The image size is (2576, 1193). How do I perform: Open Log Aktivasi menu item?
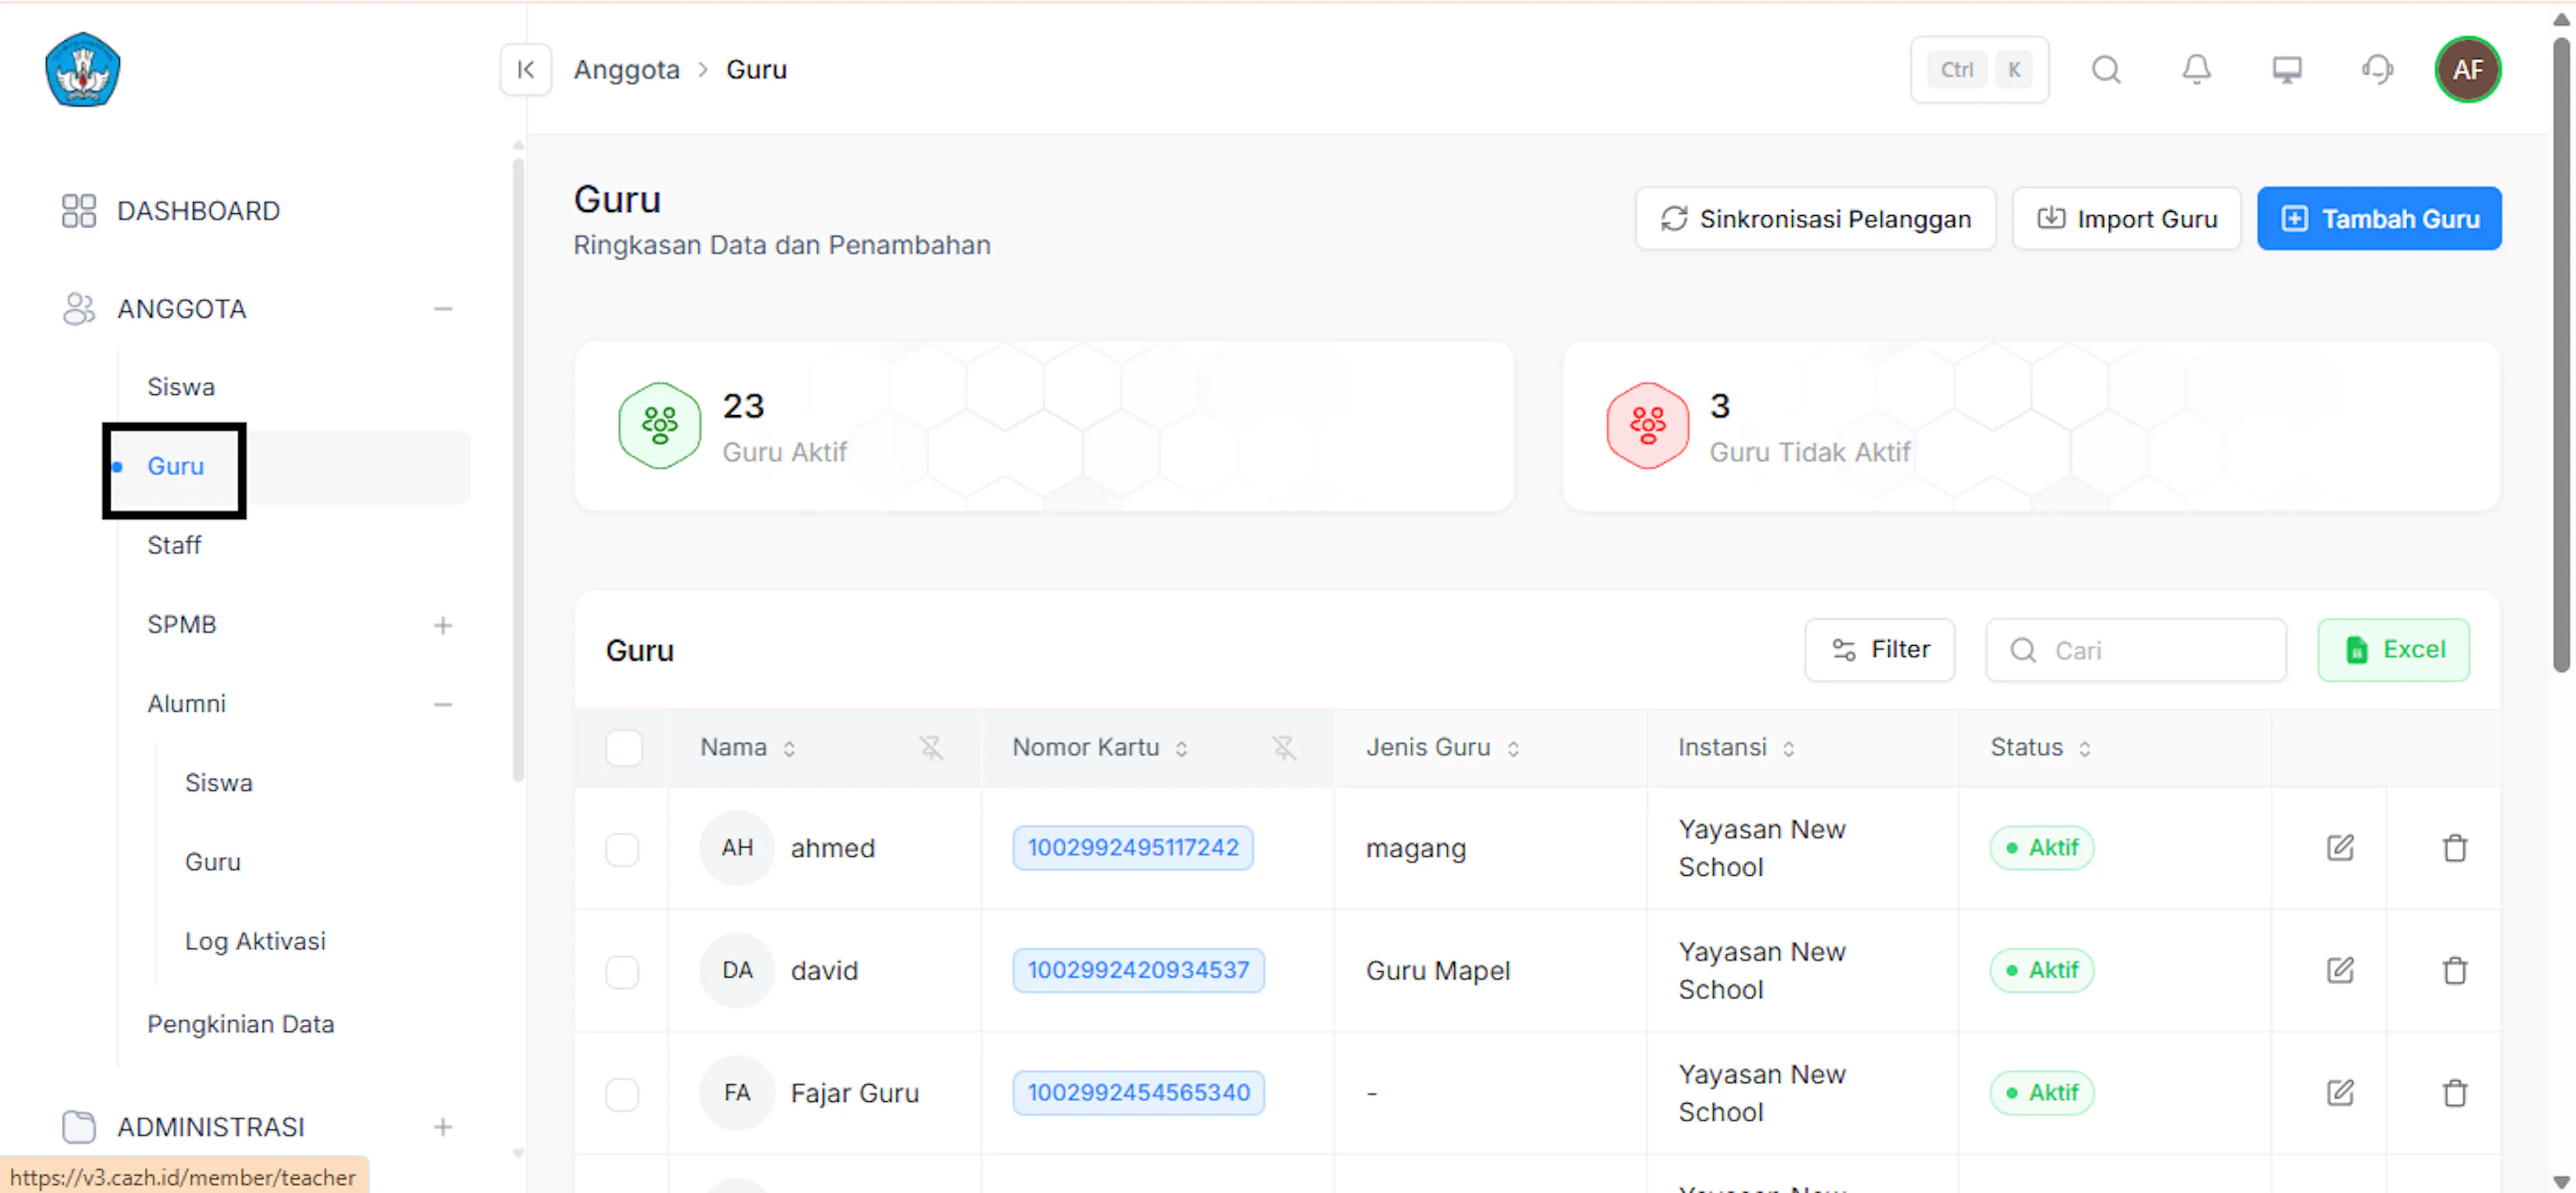pos(255,941)
